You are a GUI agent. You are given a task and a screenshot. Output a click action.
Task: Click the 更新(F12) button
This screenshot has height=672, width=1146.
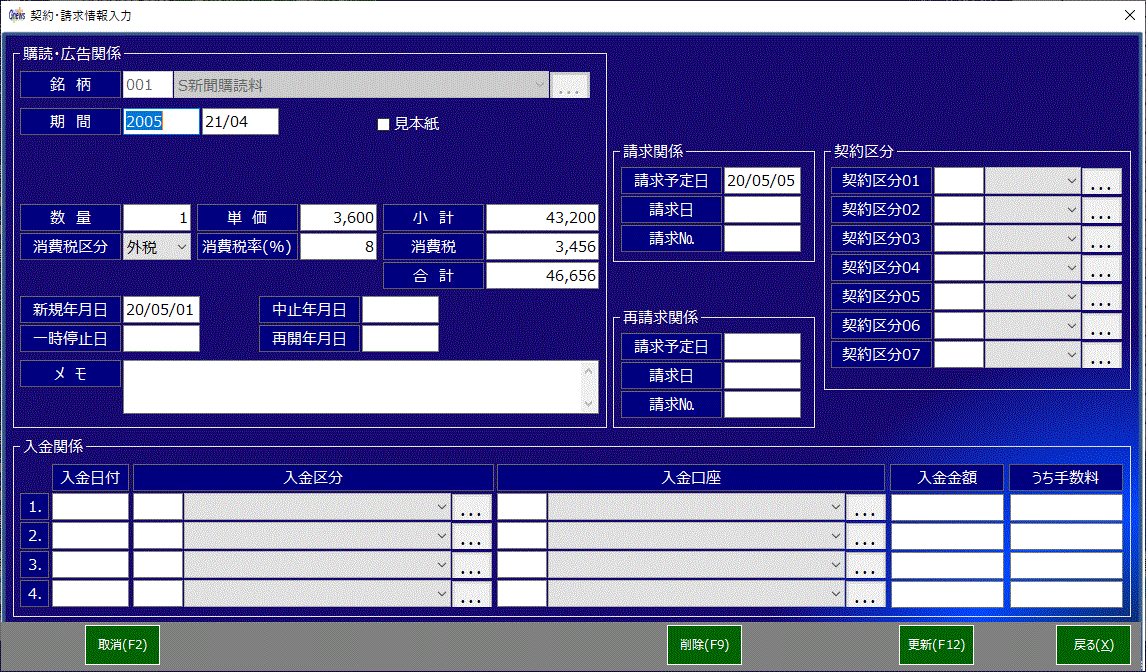pos(936,645)
